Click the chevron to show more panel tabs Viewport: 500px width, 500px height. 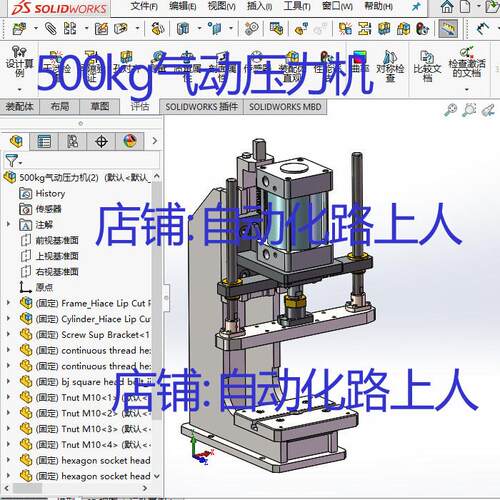(154, 141)
